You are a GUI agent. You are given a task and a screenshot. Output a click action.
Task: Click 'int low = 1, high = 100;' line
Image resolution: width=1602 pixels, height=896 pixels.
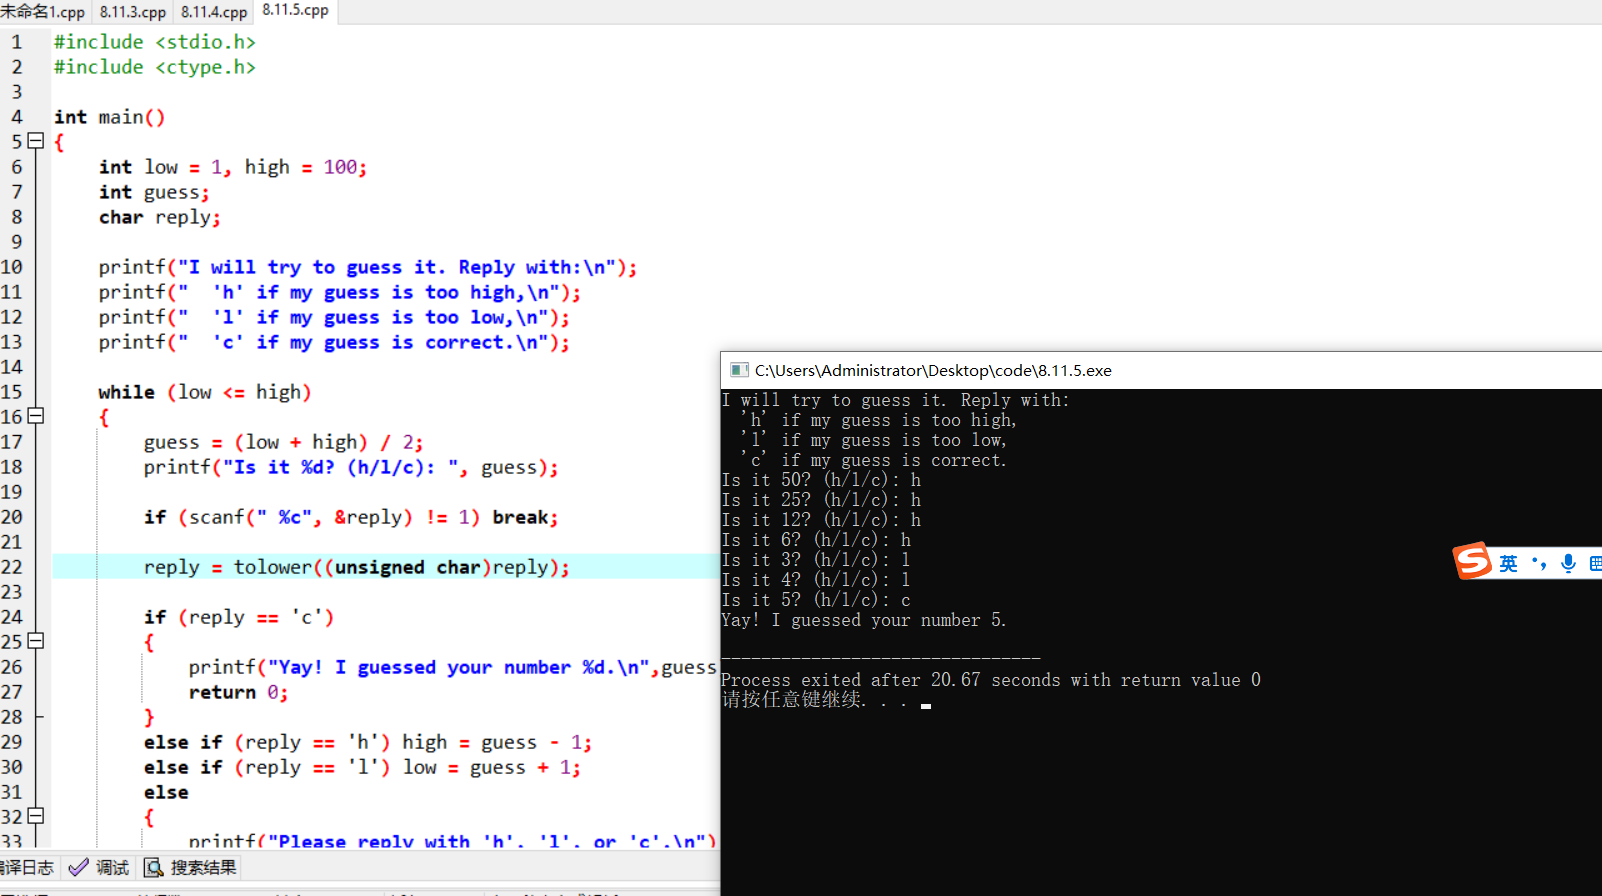(233, 167)
